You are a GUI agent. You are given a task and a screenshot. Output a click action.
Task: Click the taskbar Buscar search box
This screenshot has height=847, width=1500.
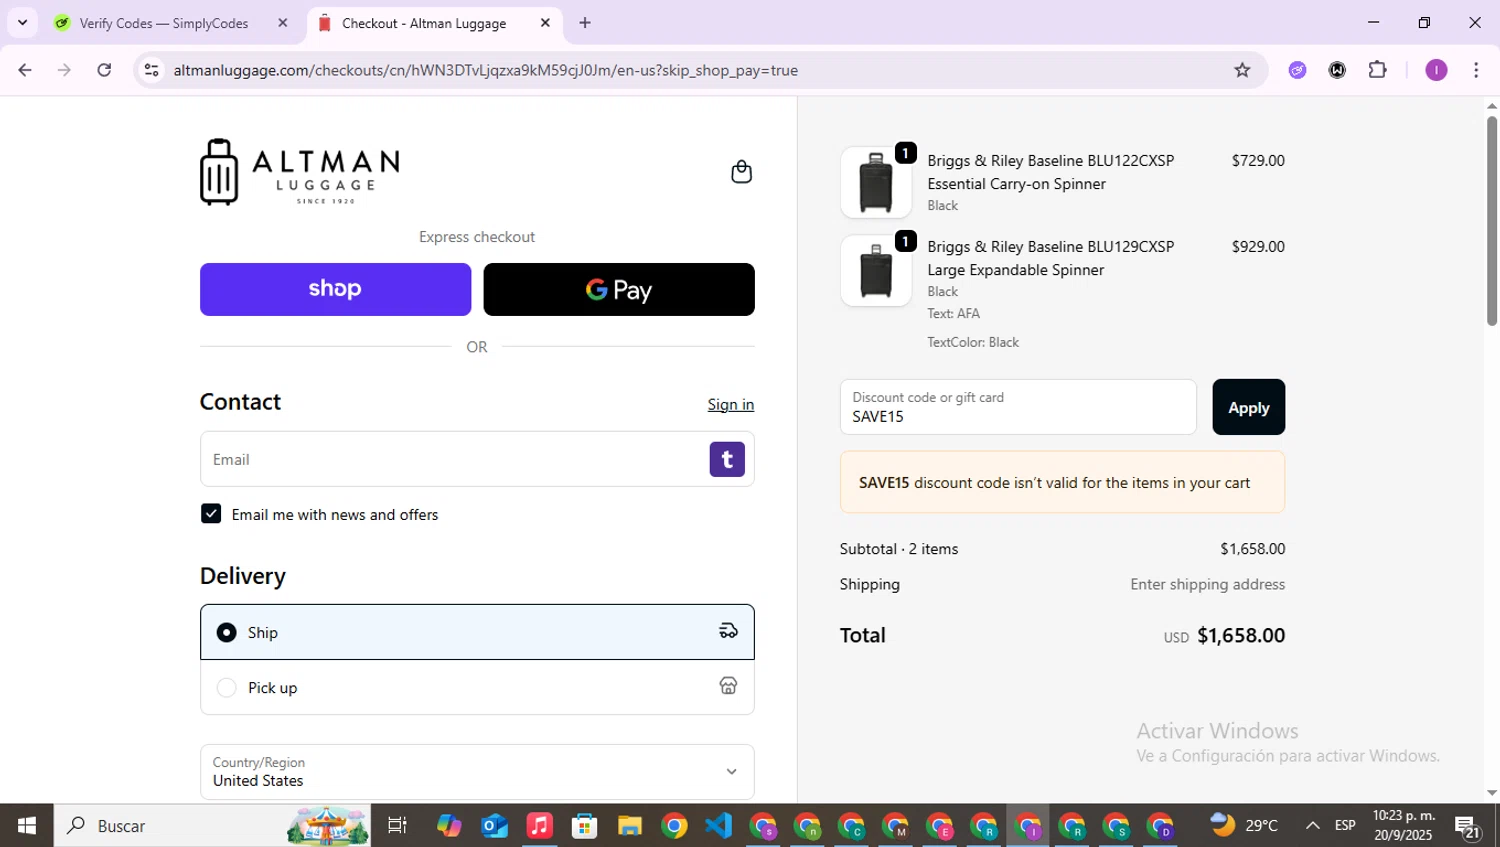212,826
